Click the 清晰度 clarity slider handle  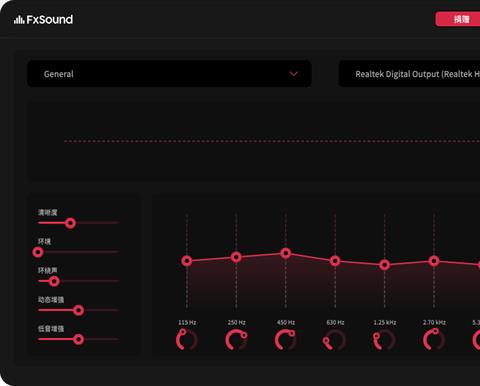[x=70, y=223]
